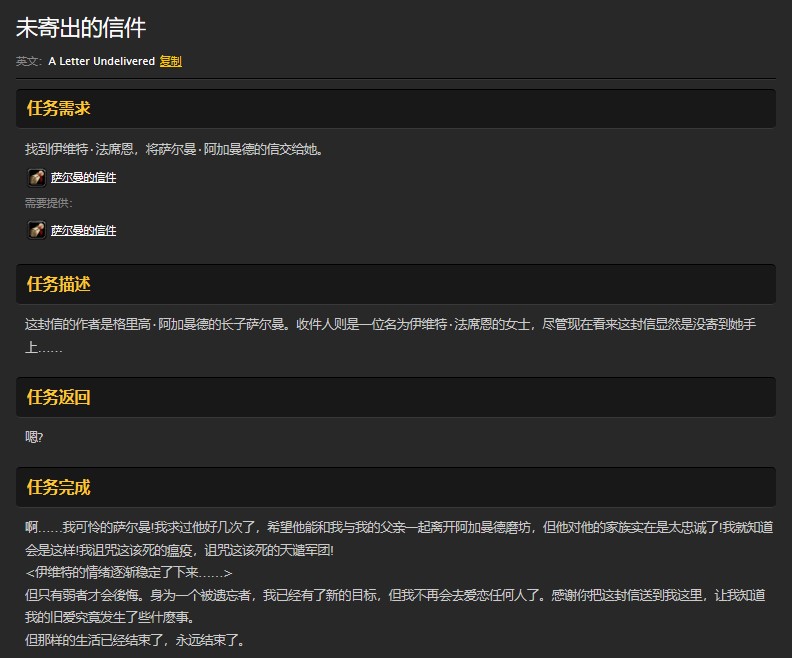Open the first 萨尔曼的信件 item link
The image size is (792, 658).
[83, 177]
